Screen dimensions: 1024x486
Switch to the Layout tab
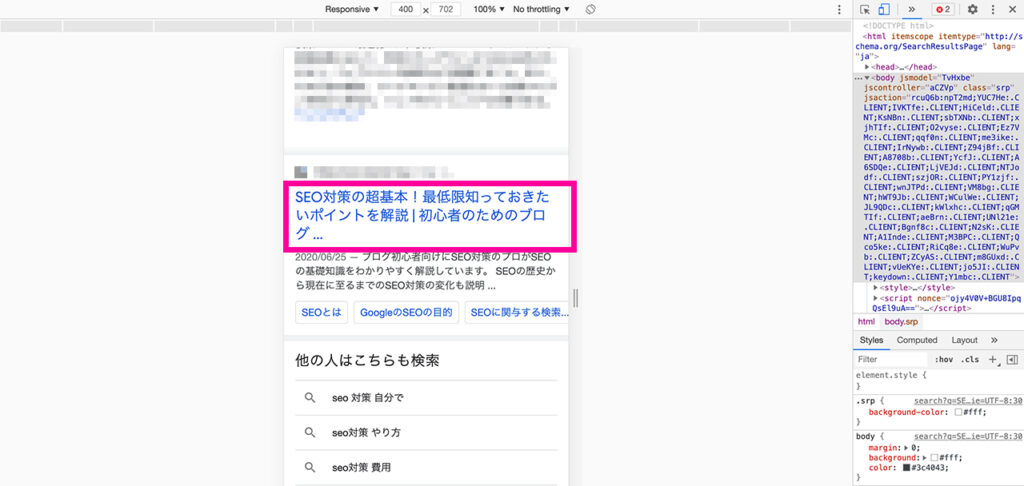point(964,340)
